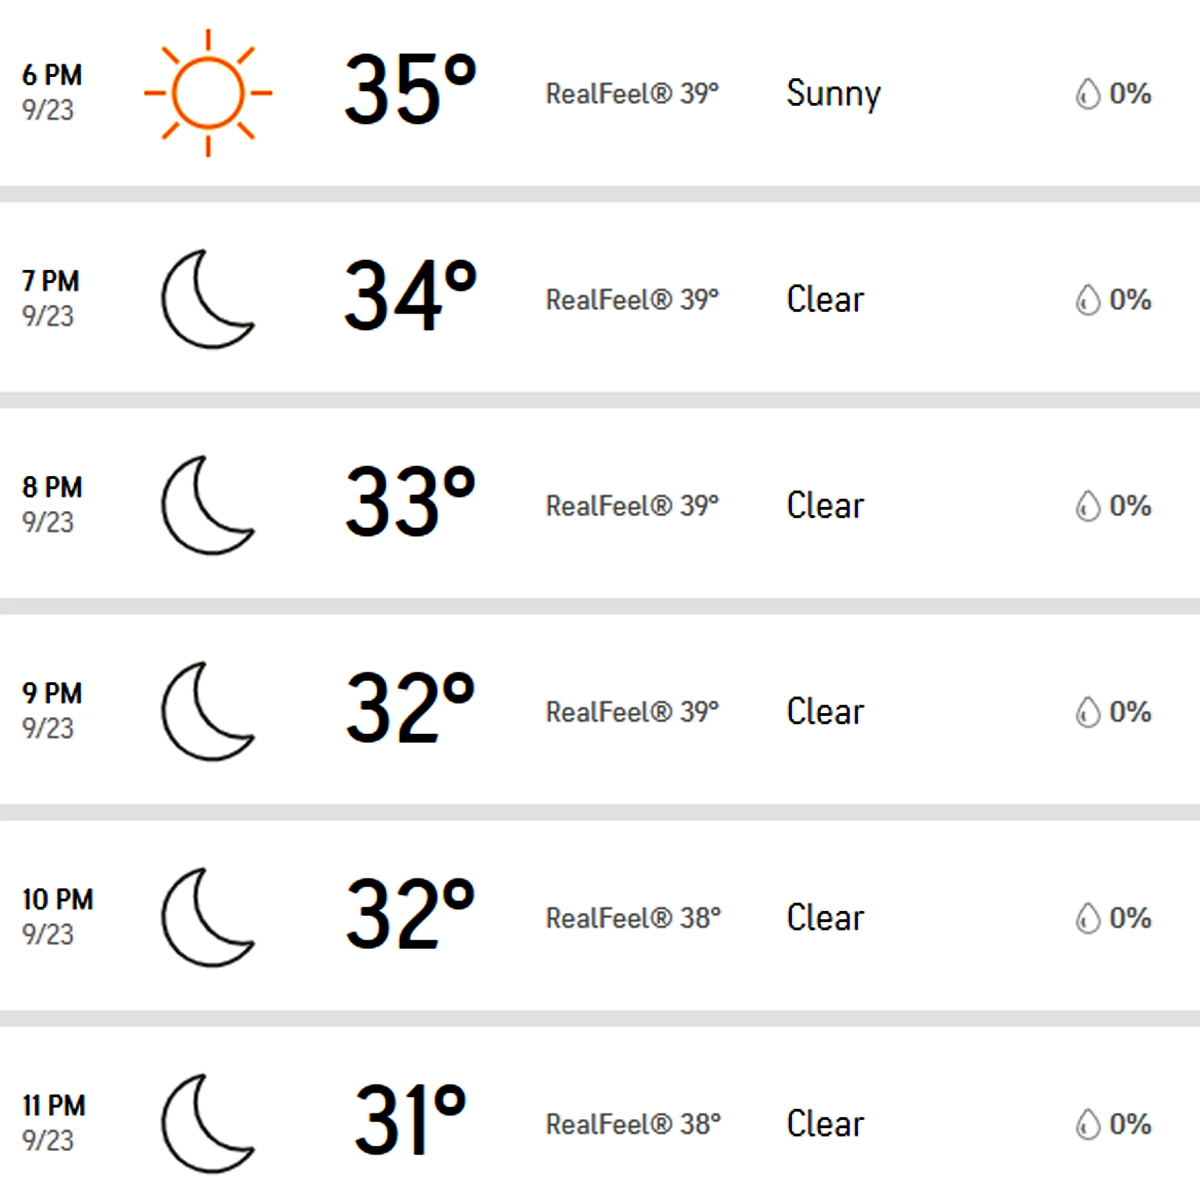This screenshot has width=1200, height=1200.
Task: Click the moon icon for 9 PM
Action: 207,711
